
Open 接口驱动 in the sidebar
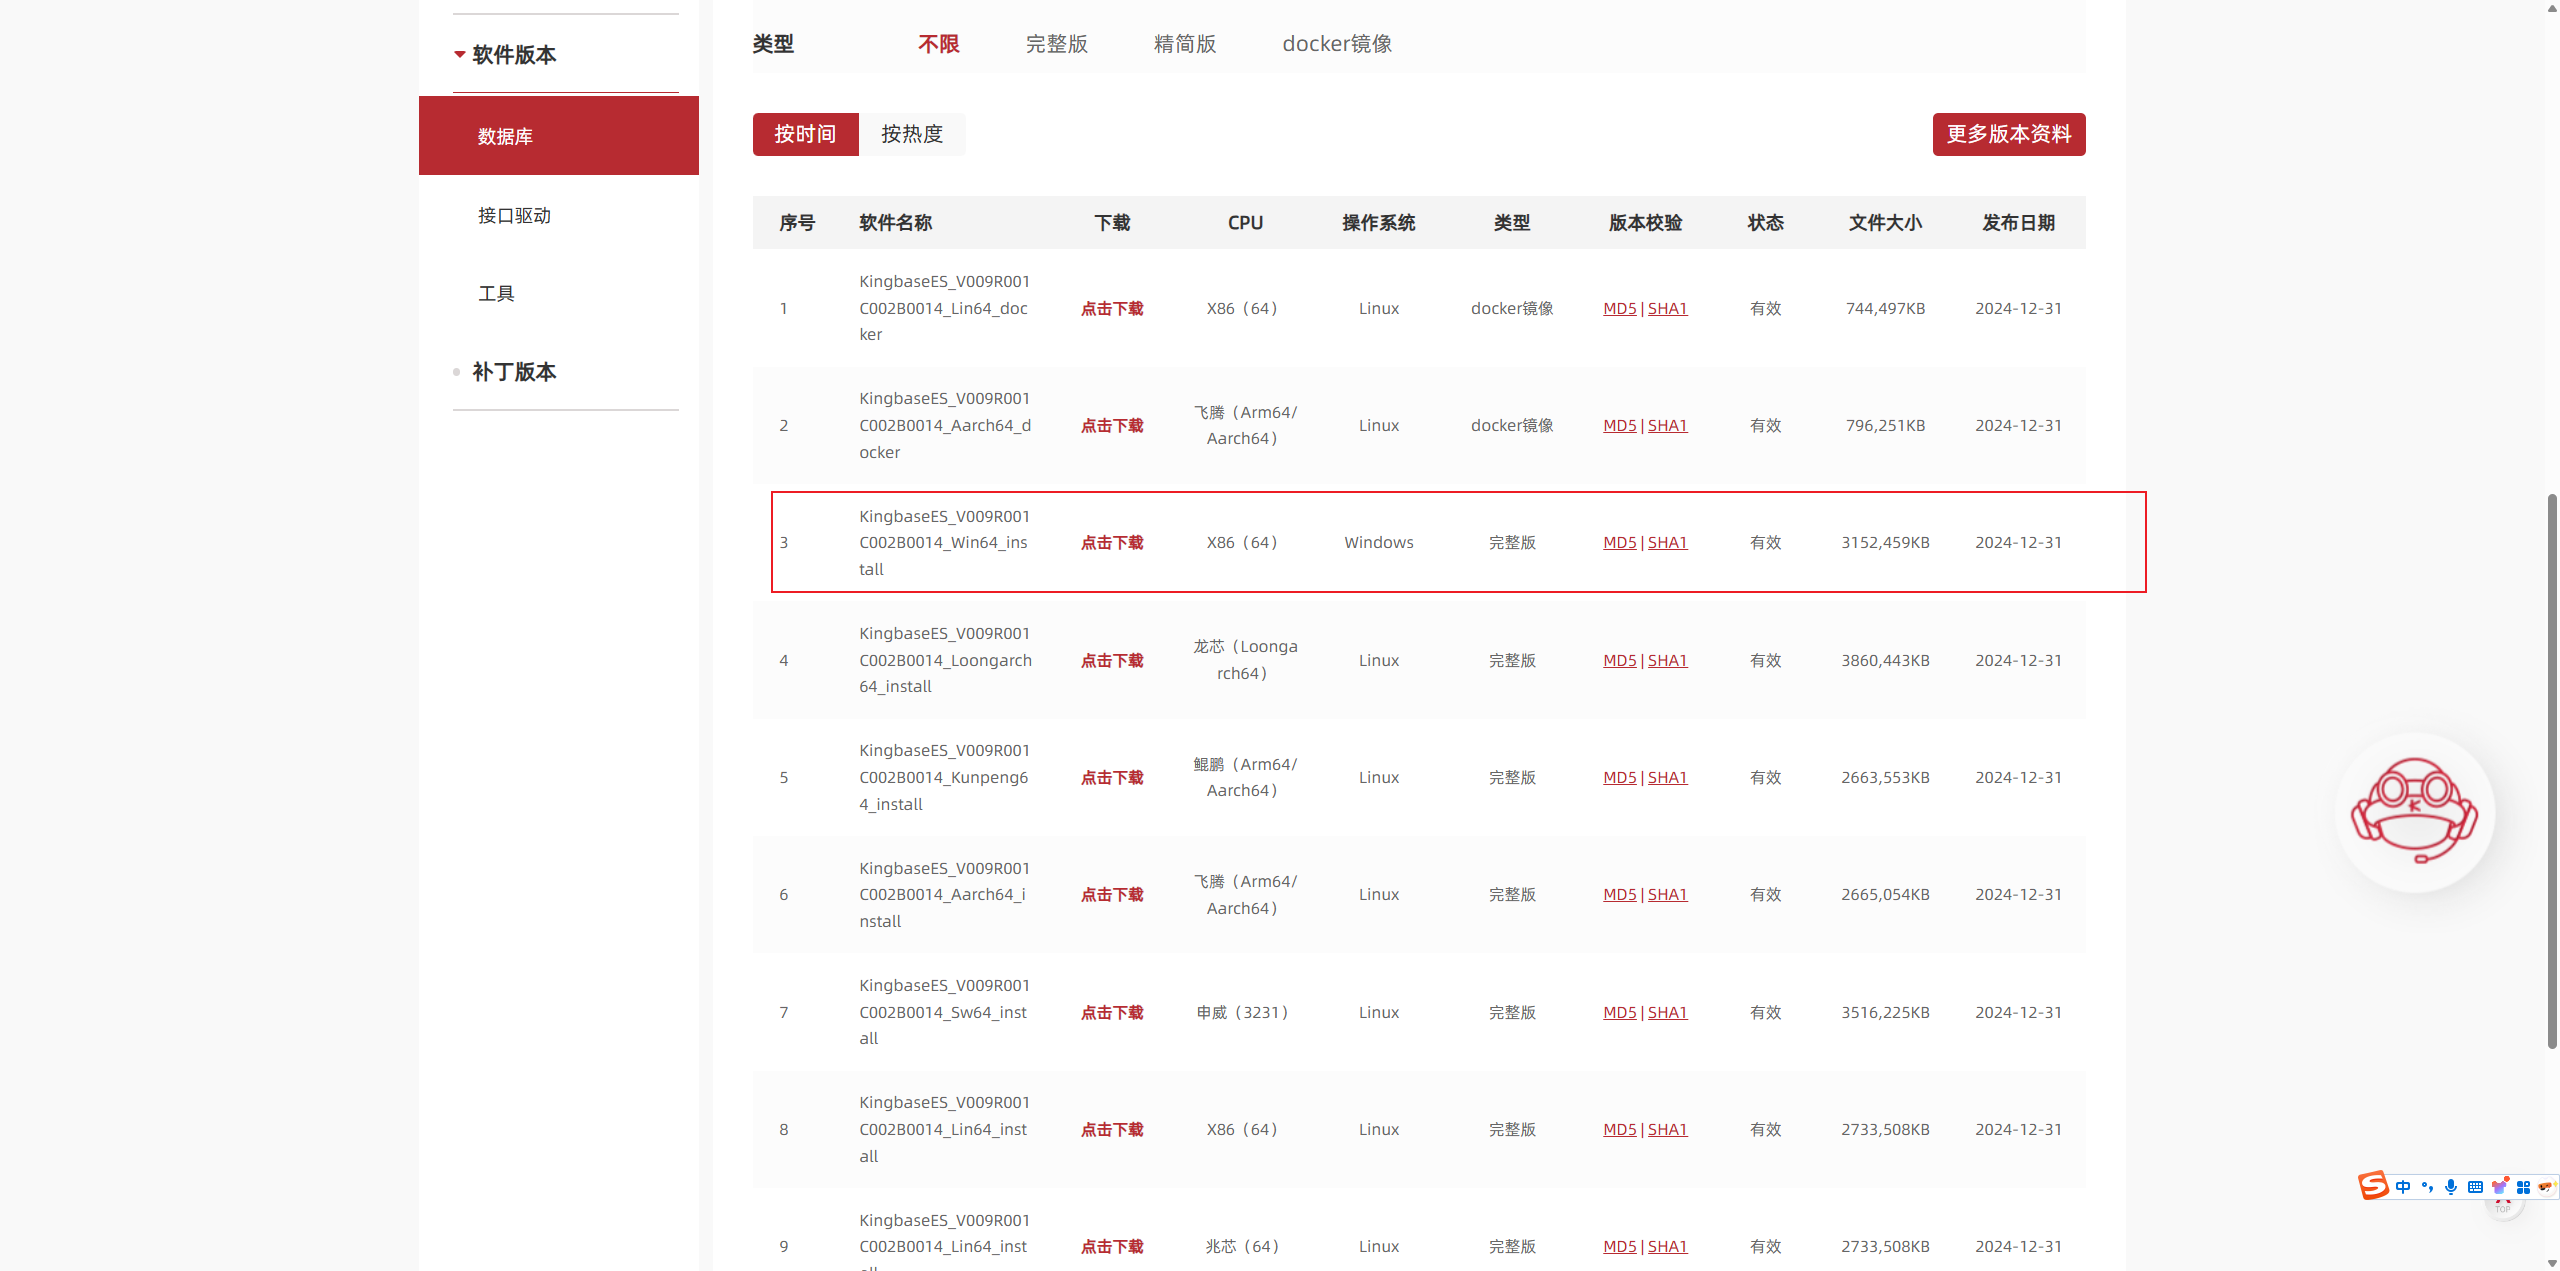coord(514,215)
